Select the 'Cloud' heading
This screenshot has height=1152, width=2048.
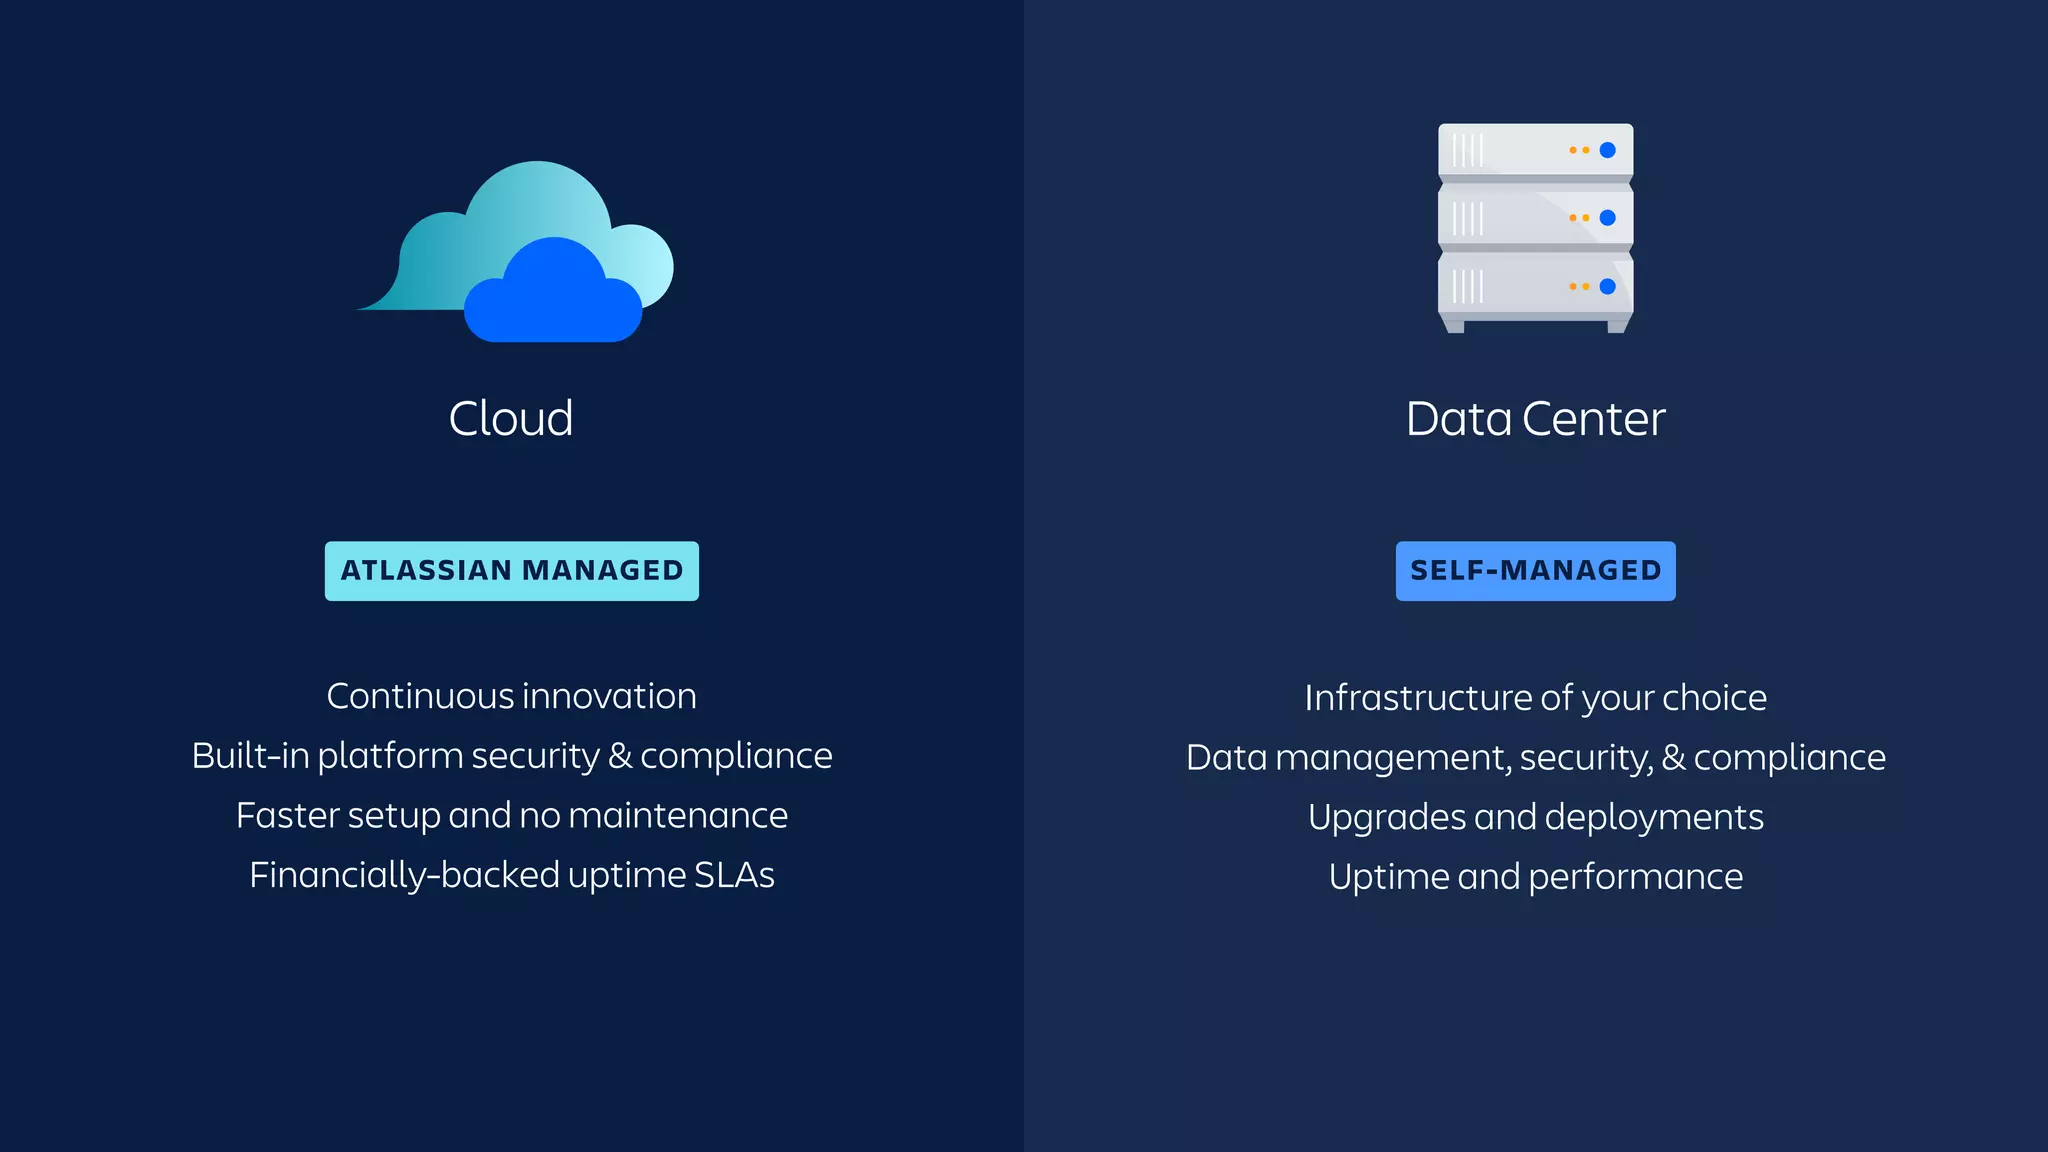pos(511,418)
